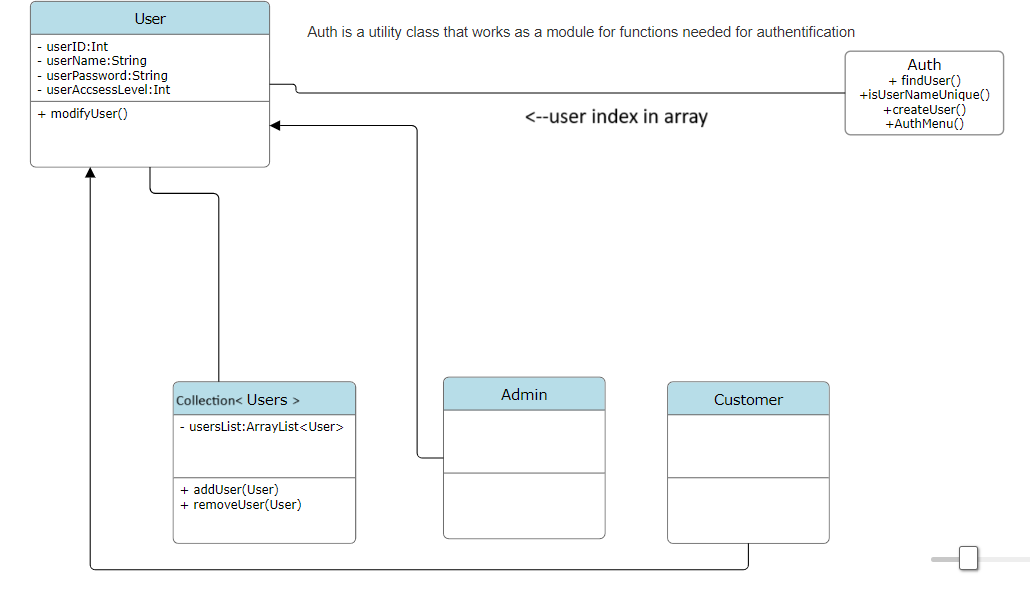Select the Collection Users class header

click(x=264, y=399)
